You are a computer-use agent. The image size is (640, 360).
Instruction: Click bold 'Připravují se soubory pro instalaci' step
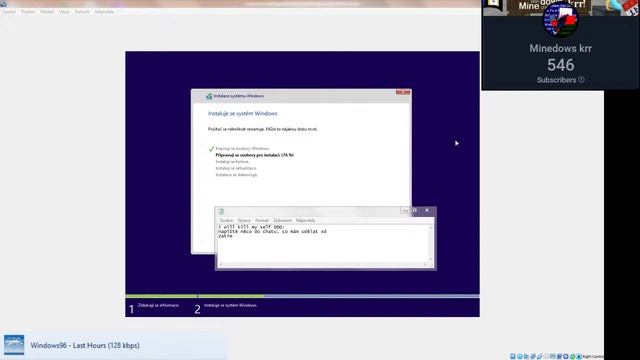(x=255, y=155)
